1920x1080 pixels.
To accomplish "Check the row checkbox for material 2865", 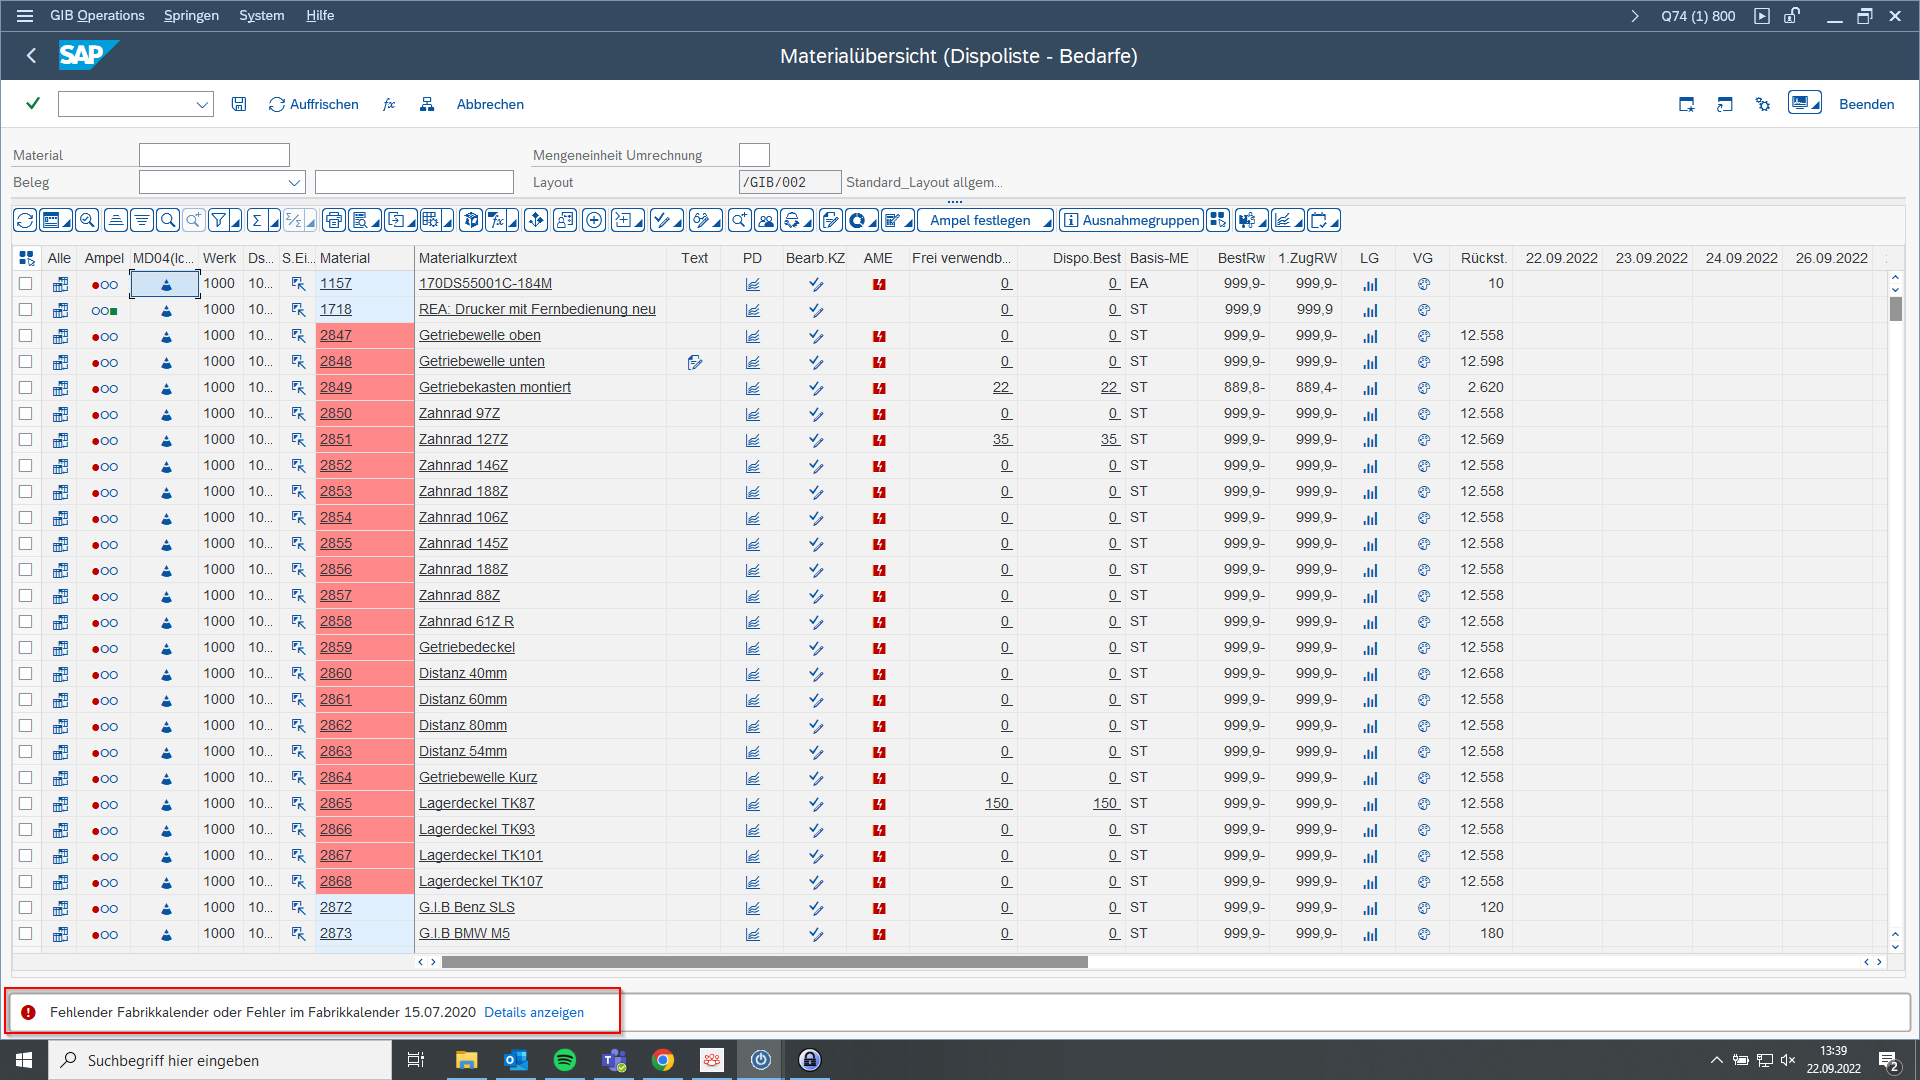I will [26, 804].
